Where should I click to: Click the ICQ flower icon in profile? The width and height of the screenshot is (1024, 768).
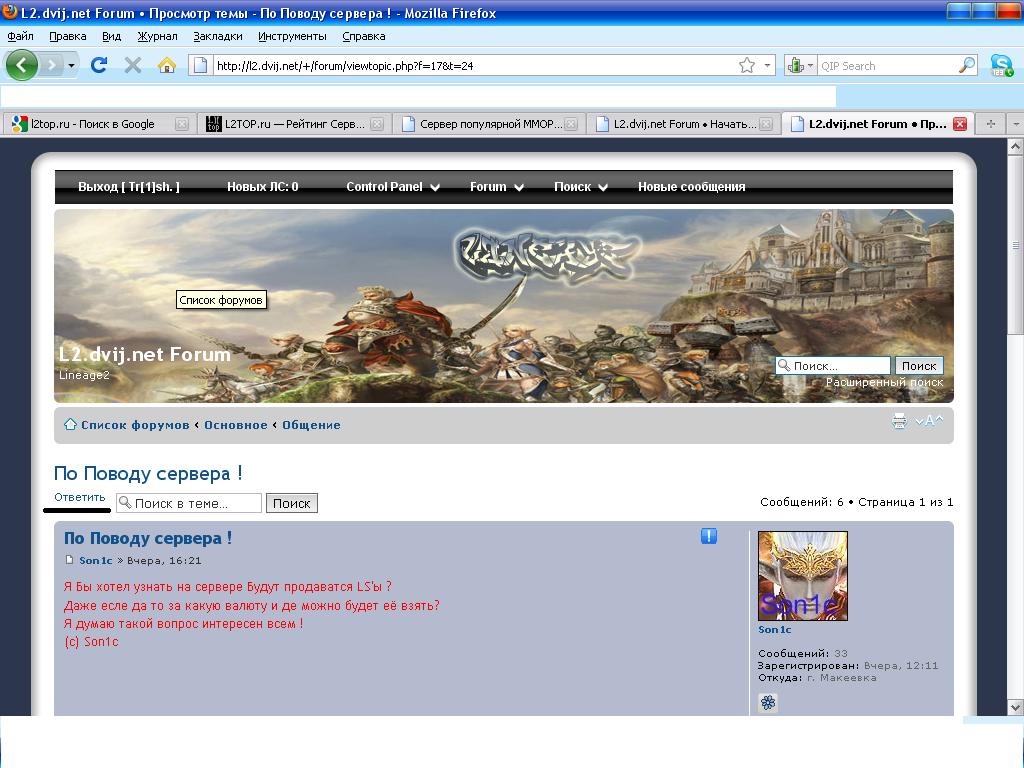(768, 703)
